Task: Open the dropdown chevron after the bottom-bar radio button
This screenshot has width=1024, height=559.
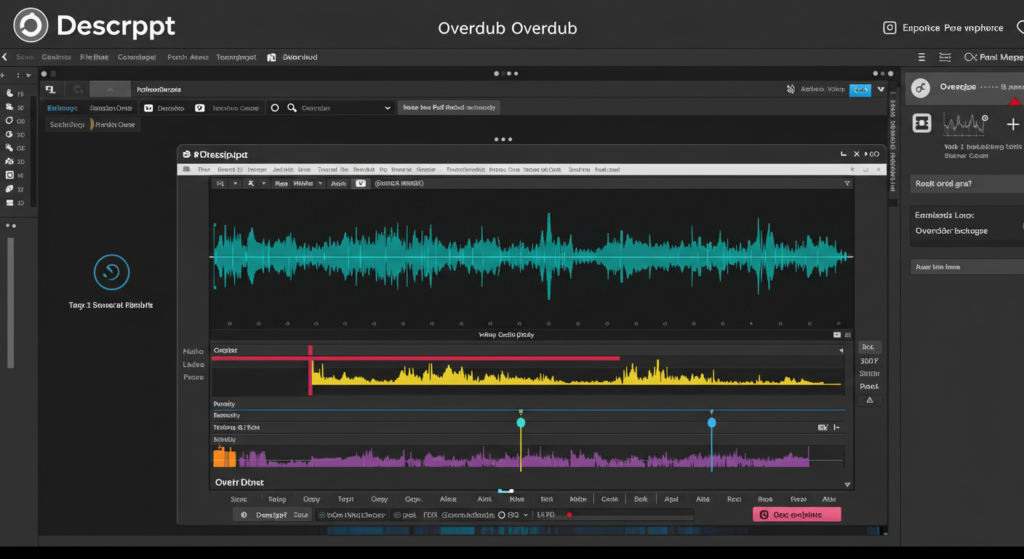Action: click(526, 515)
